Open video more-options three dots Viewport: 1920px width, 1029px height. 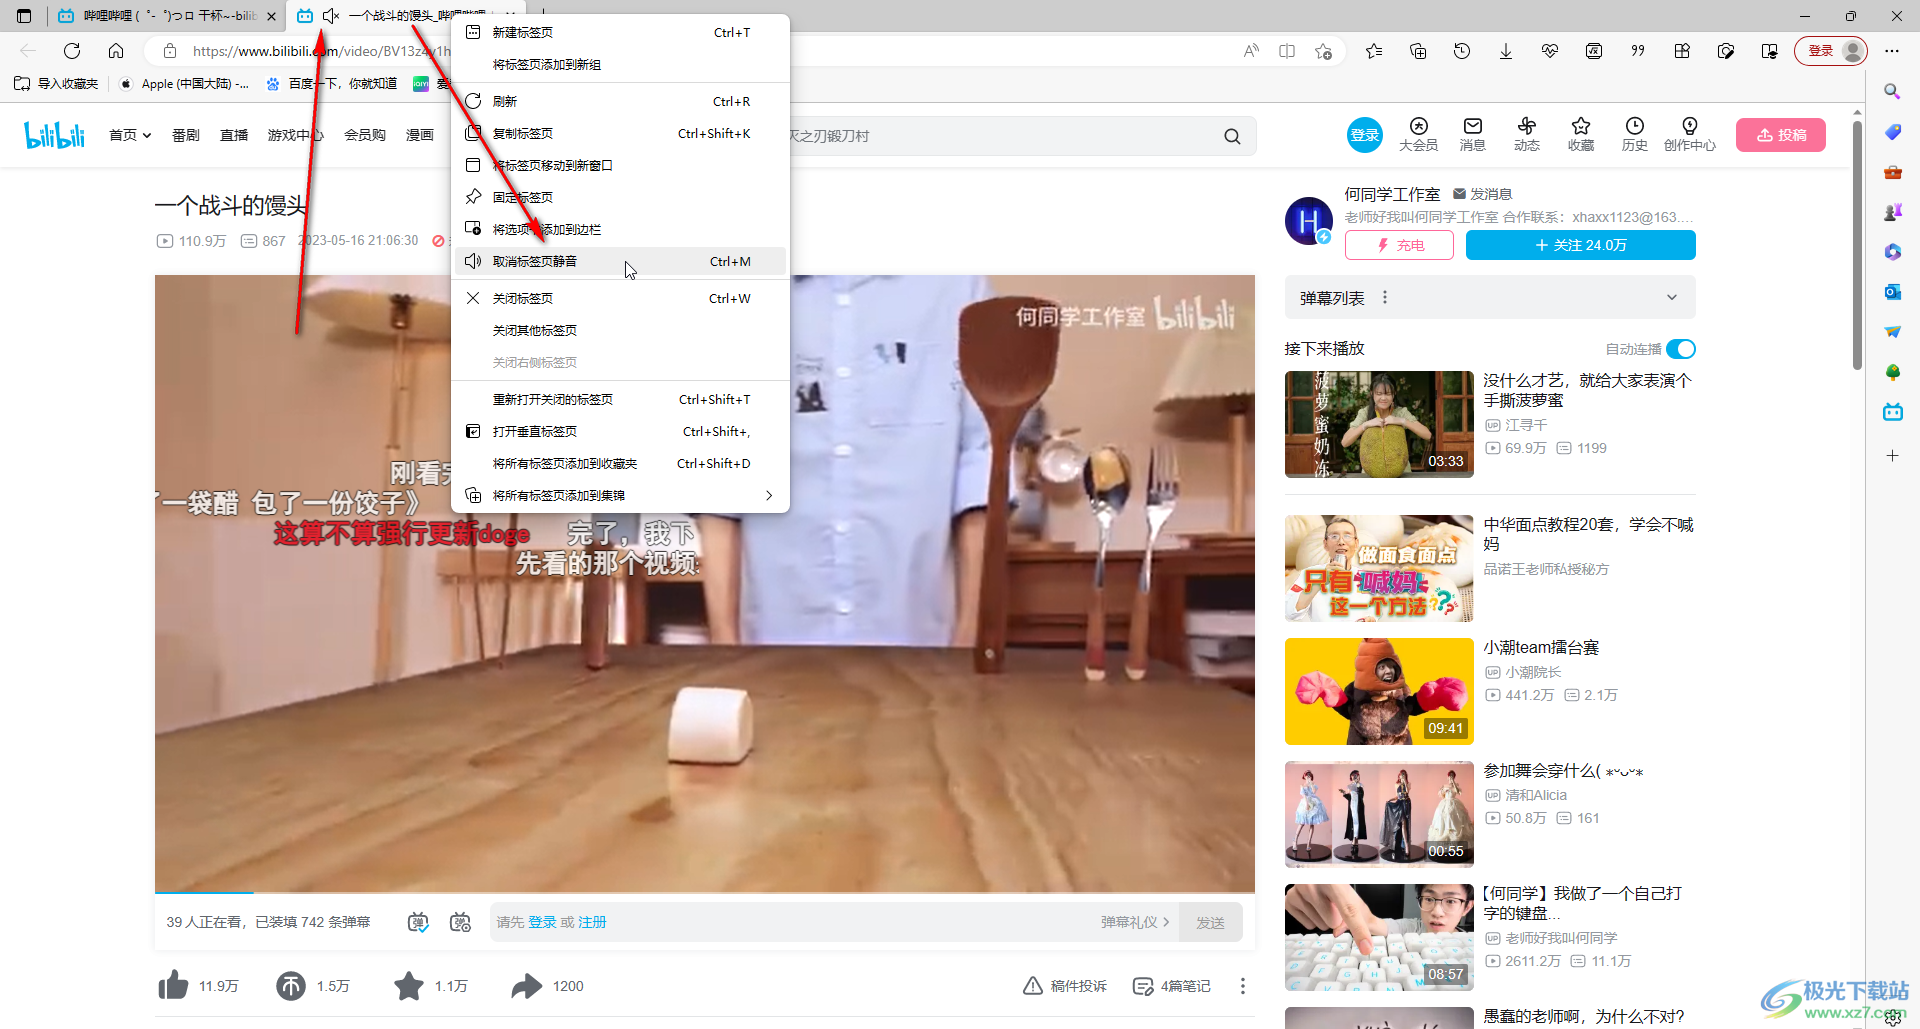(x=1243, y=986)
